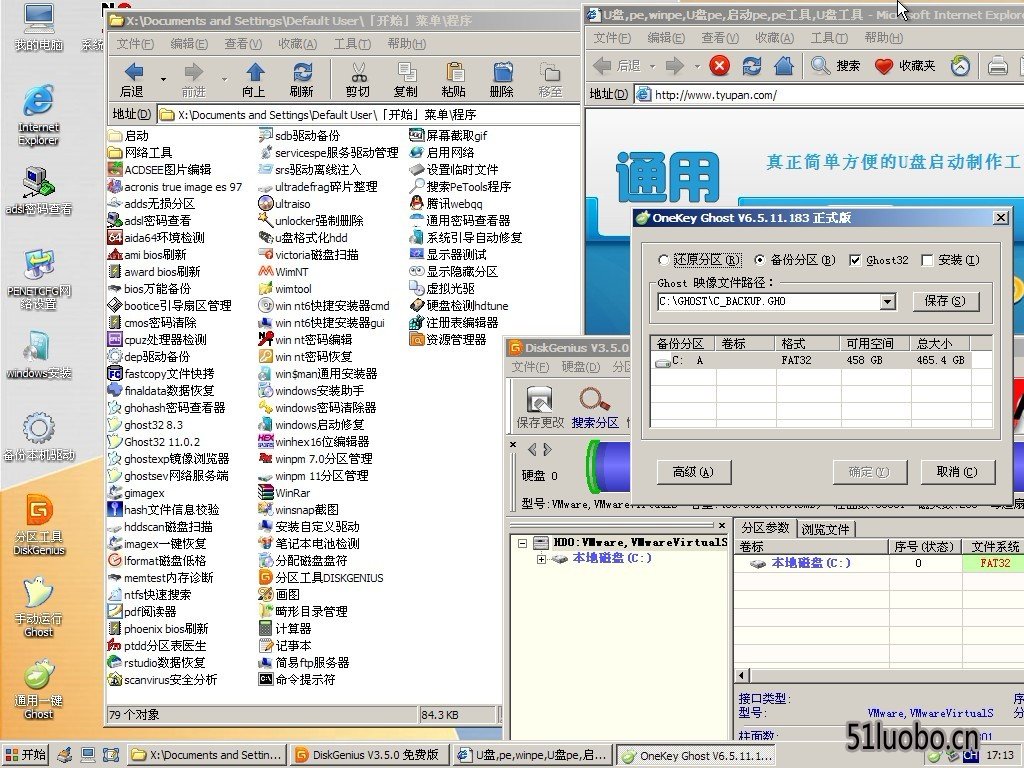This screenshot has height=768, width=1024.
Task: Launch 分区工具DiskGenius desktop icon
Action: click(x=39, y=525)
